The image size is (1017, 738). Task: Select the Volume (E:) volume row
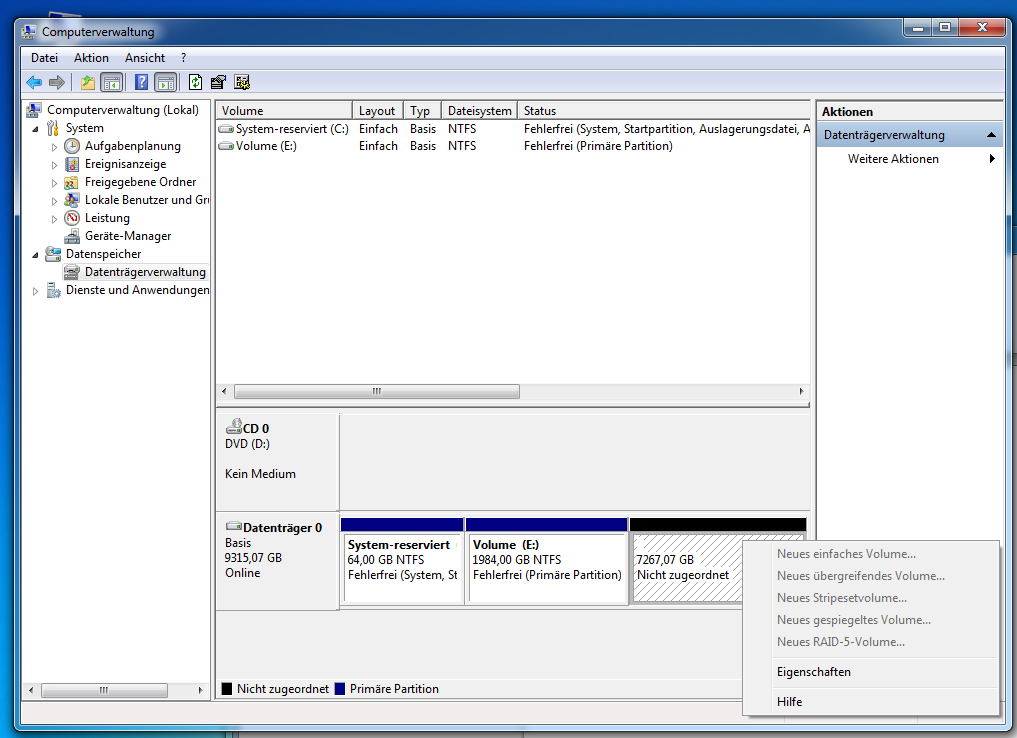(x=513, y=146)
